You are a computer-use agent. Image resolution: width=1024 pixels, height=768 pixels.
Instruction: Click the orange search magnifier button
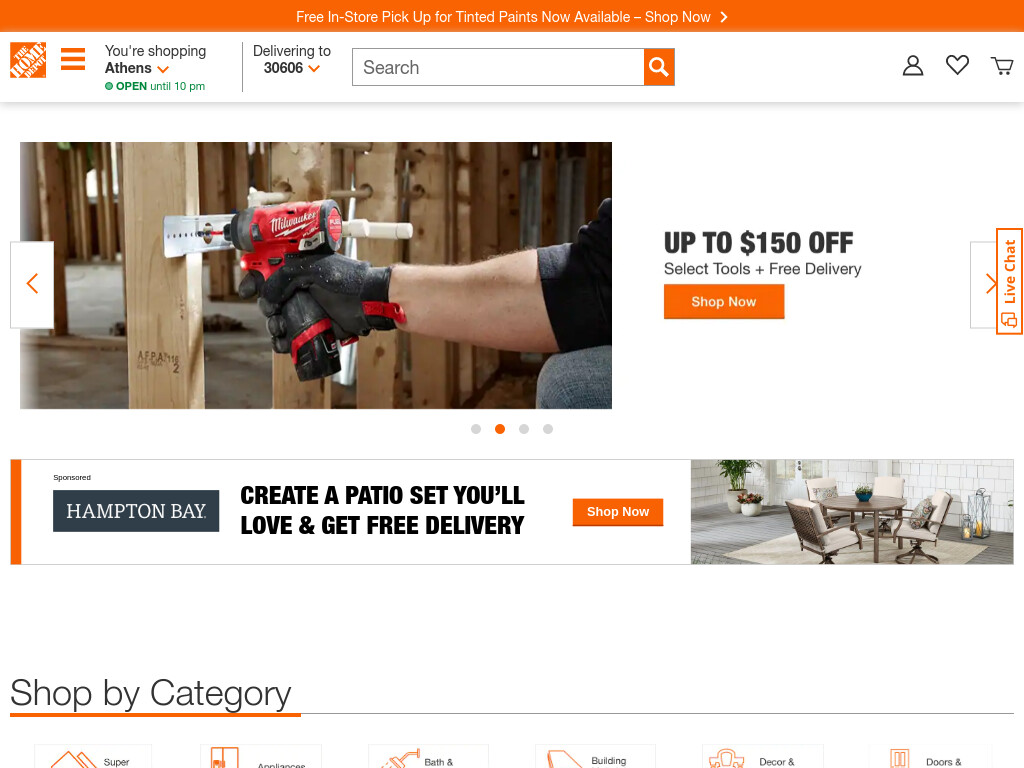[659, 67]
